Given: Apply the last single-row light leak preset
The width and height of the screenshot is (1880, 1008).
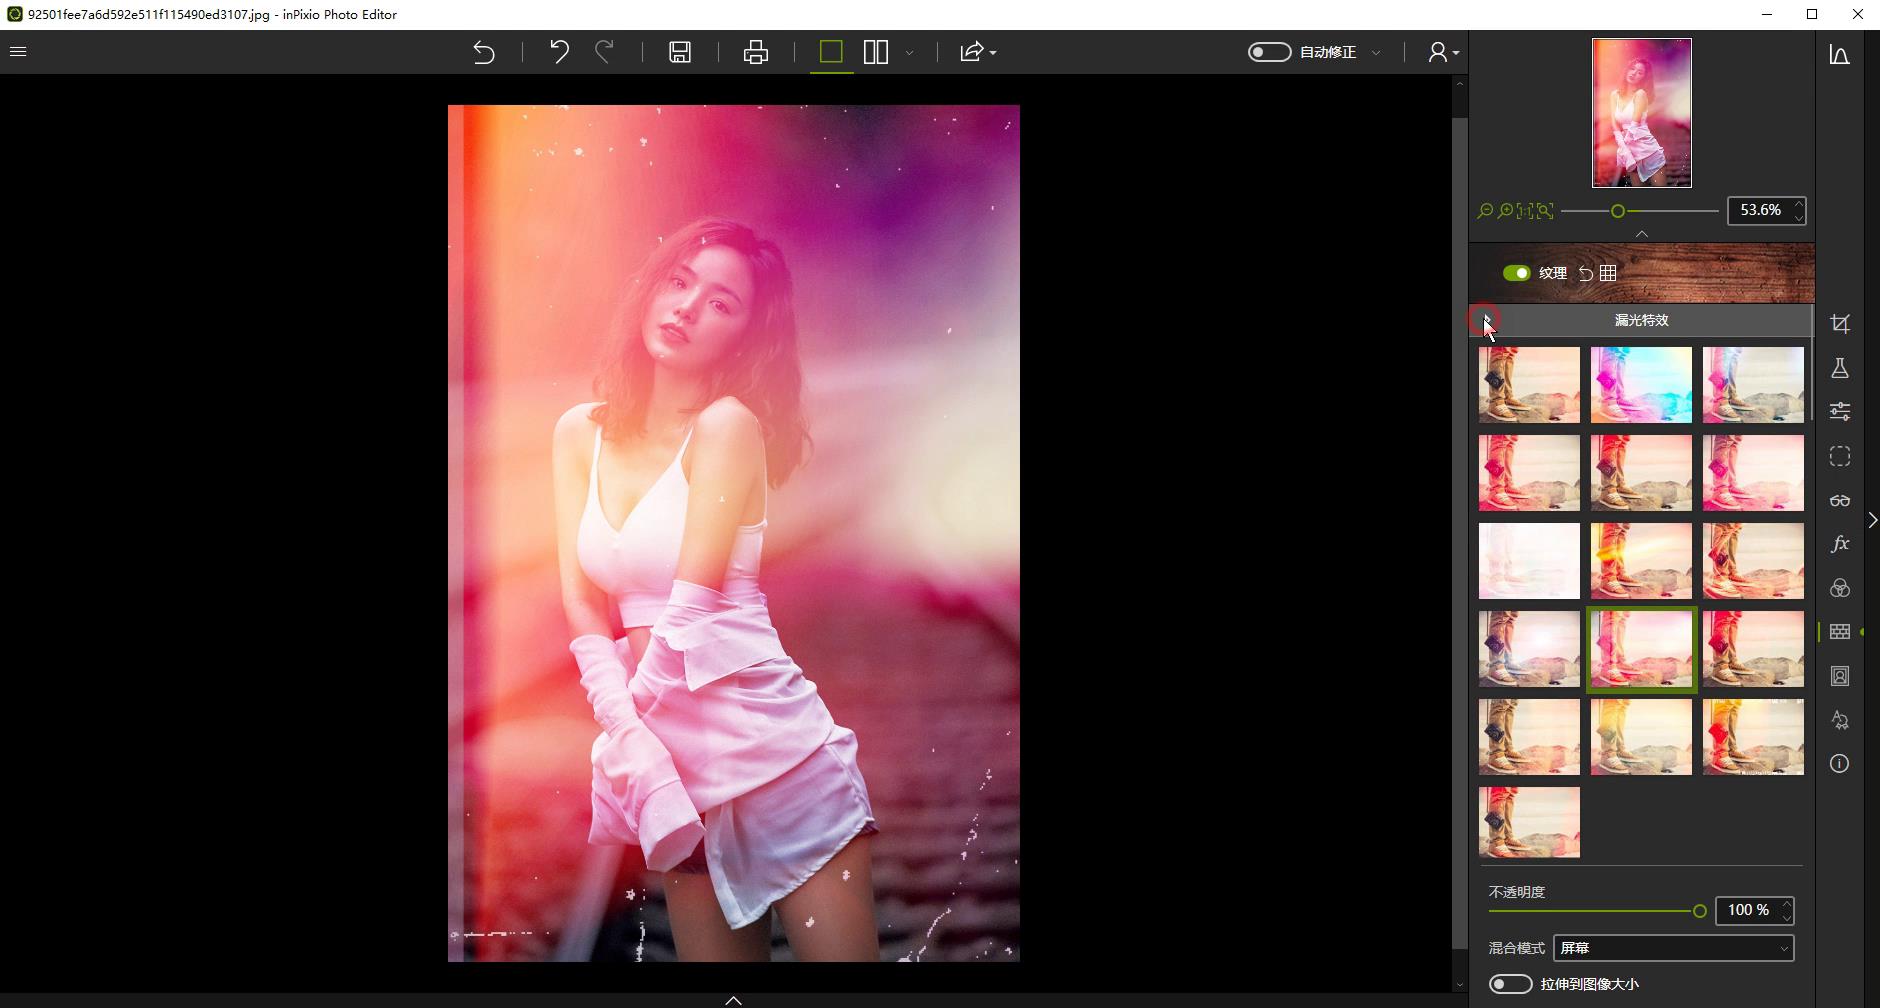Looking at the screenshot, I should 1530,822.
